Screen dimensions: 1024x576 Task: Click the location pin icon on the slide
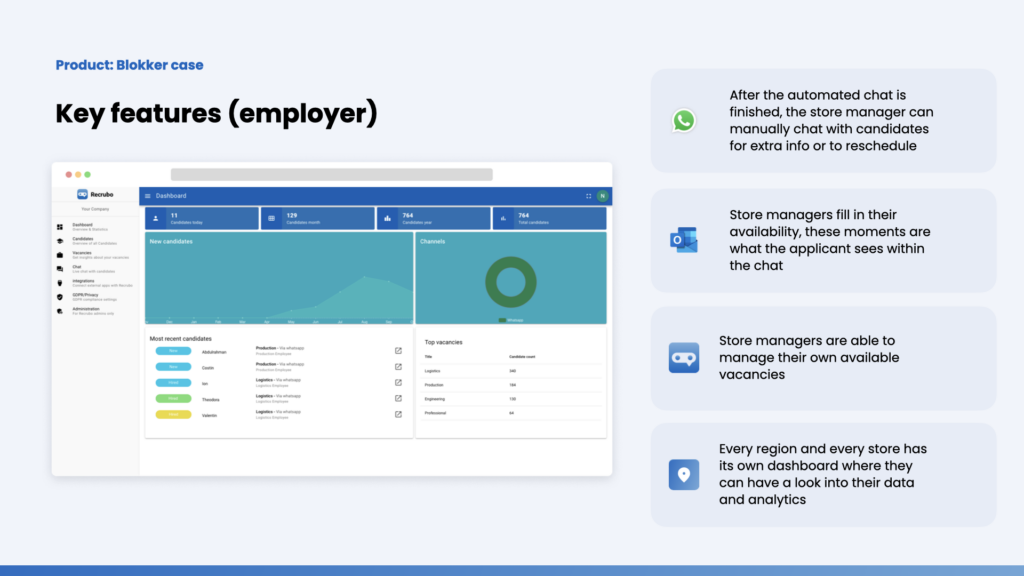coord(684,475)
